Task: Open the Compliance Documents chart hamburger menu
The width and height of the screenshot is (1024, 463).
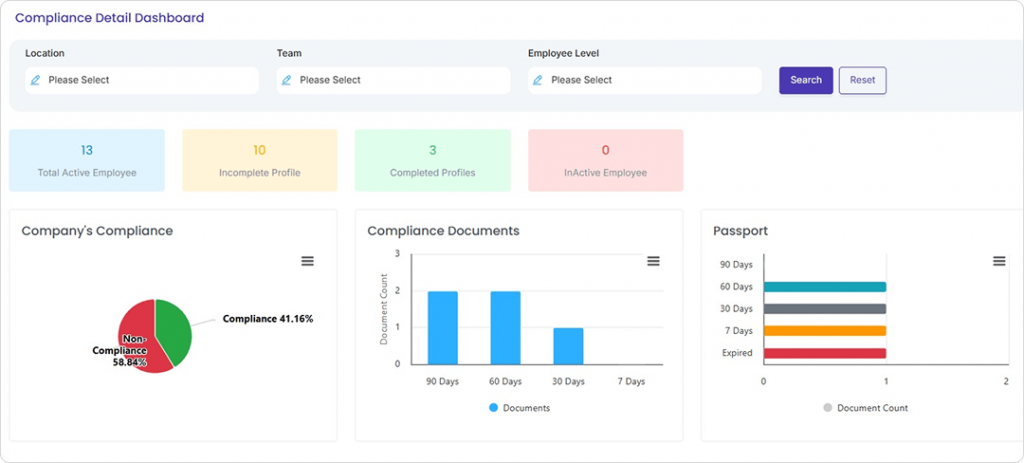Action: point(653,261)
